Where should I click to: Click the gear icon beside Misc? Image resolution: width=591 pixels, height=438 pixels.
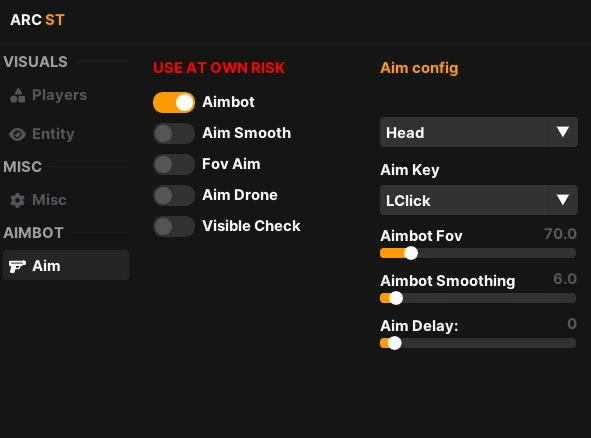pyautogui.click(x=17, y=200)
